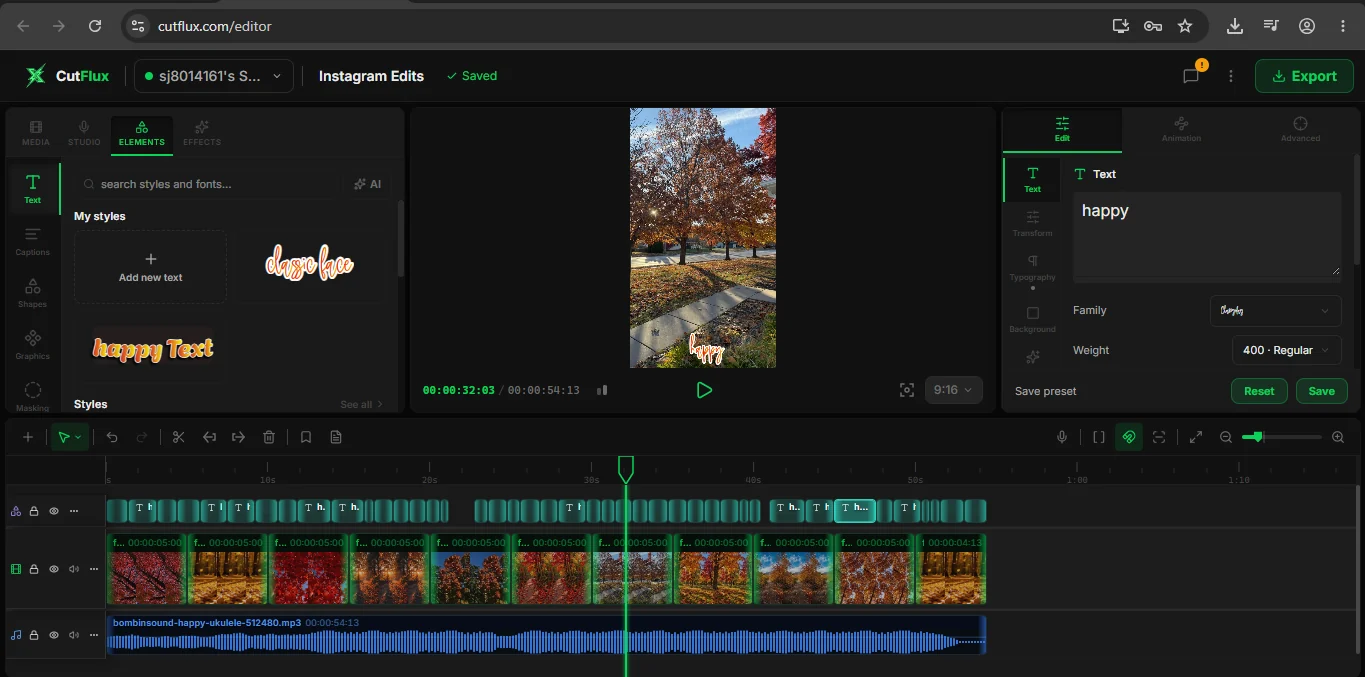
Task: Open the workspace dropdown sj8014161's S...
Action: click(214, 76)
